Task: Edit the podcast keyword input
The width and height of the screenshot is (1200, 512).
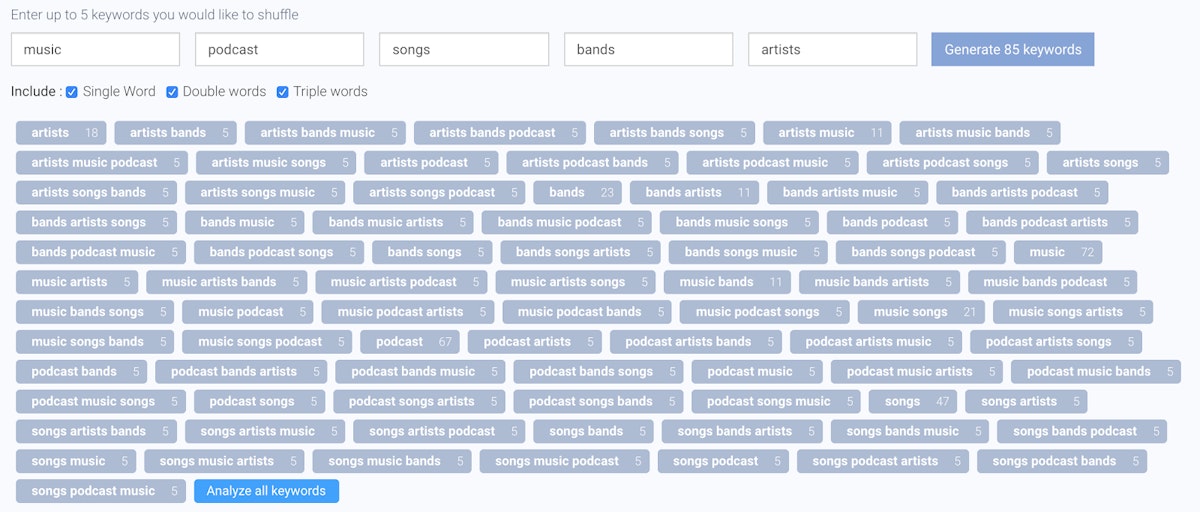Action: tap(279, 49)
